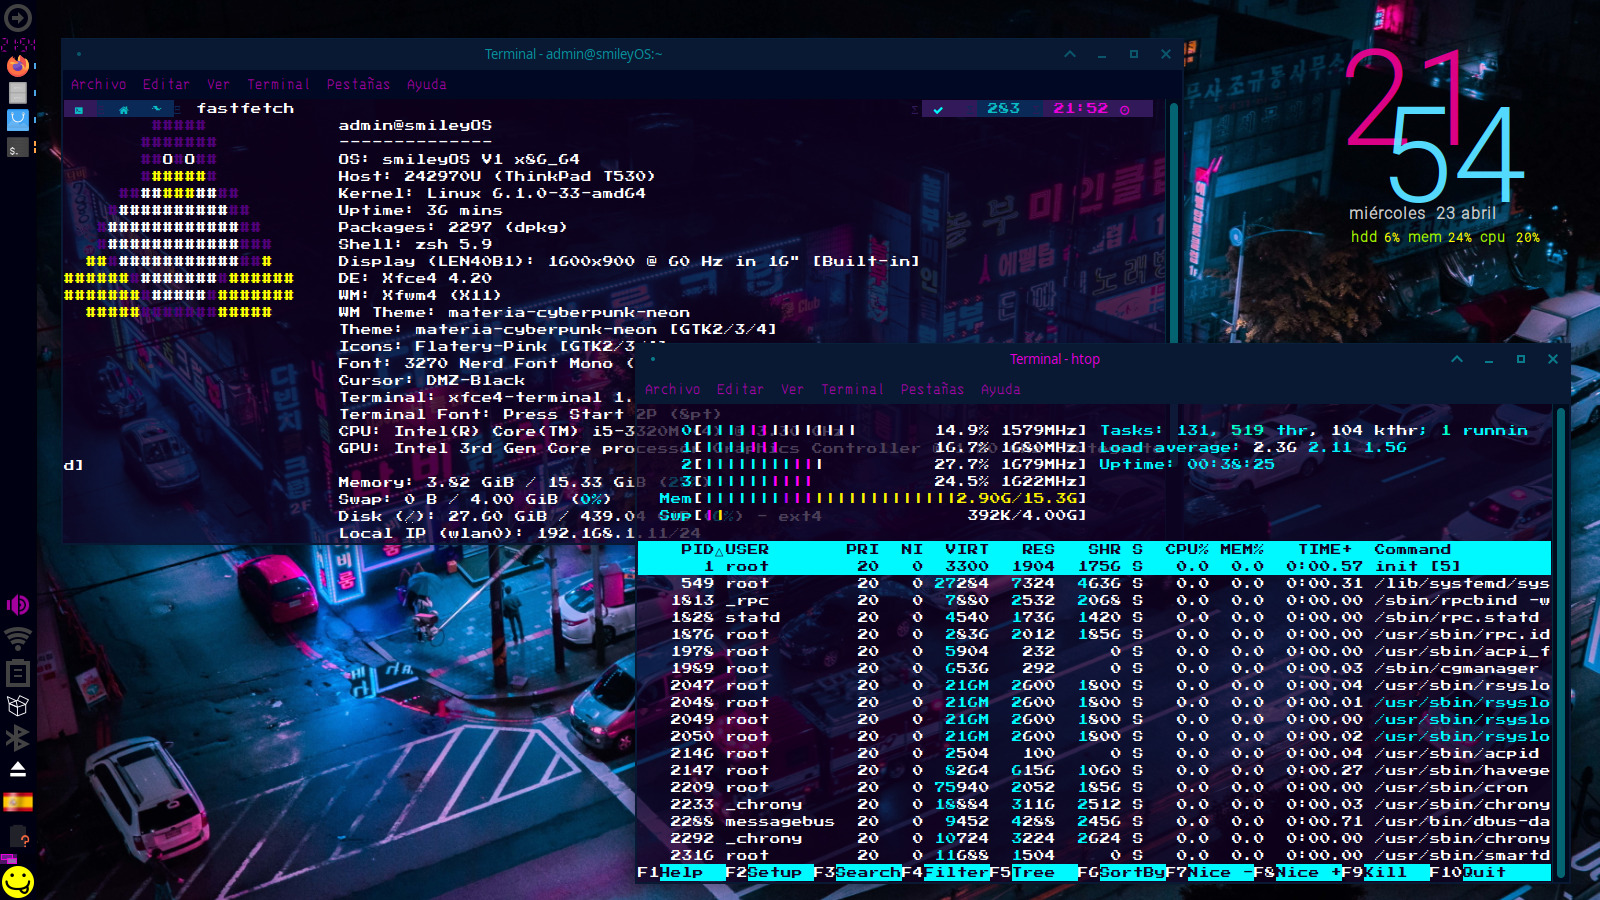Click F7 Nice - in htop footer
1600x900 pixels.
[x=1209, y=873]
